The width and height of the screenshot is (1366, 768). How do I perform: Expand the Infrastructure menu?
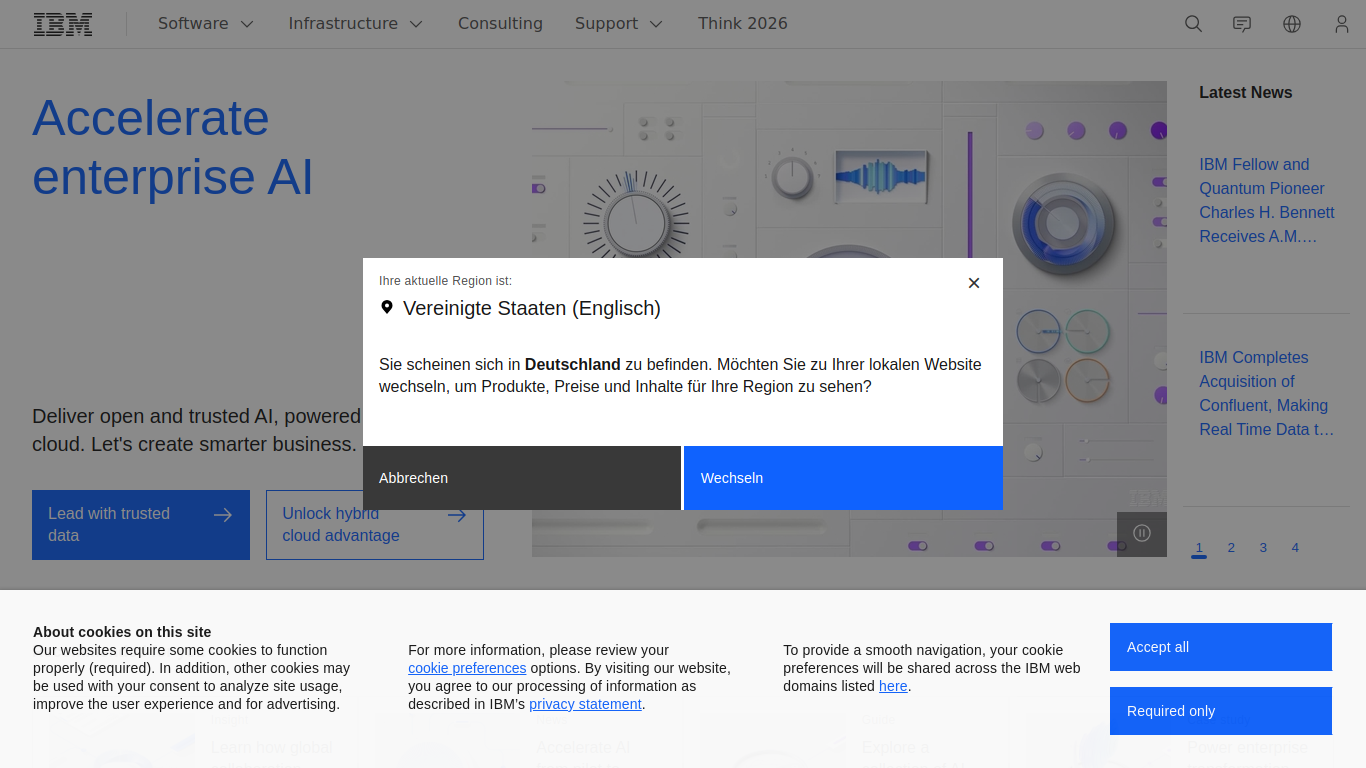coord(356,24)
